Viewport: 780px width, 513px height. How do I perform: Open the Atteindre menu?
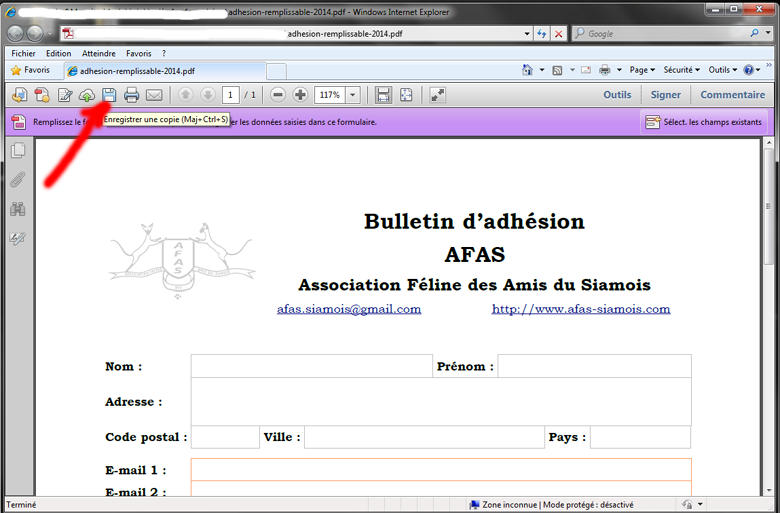pyautogui.click(x=98, y=53)
